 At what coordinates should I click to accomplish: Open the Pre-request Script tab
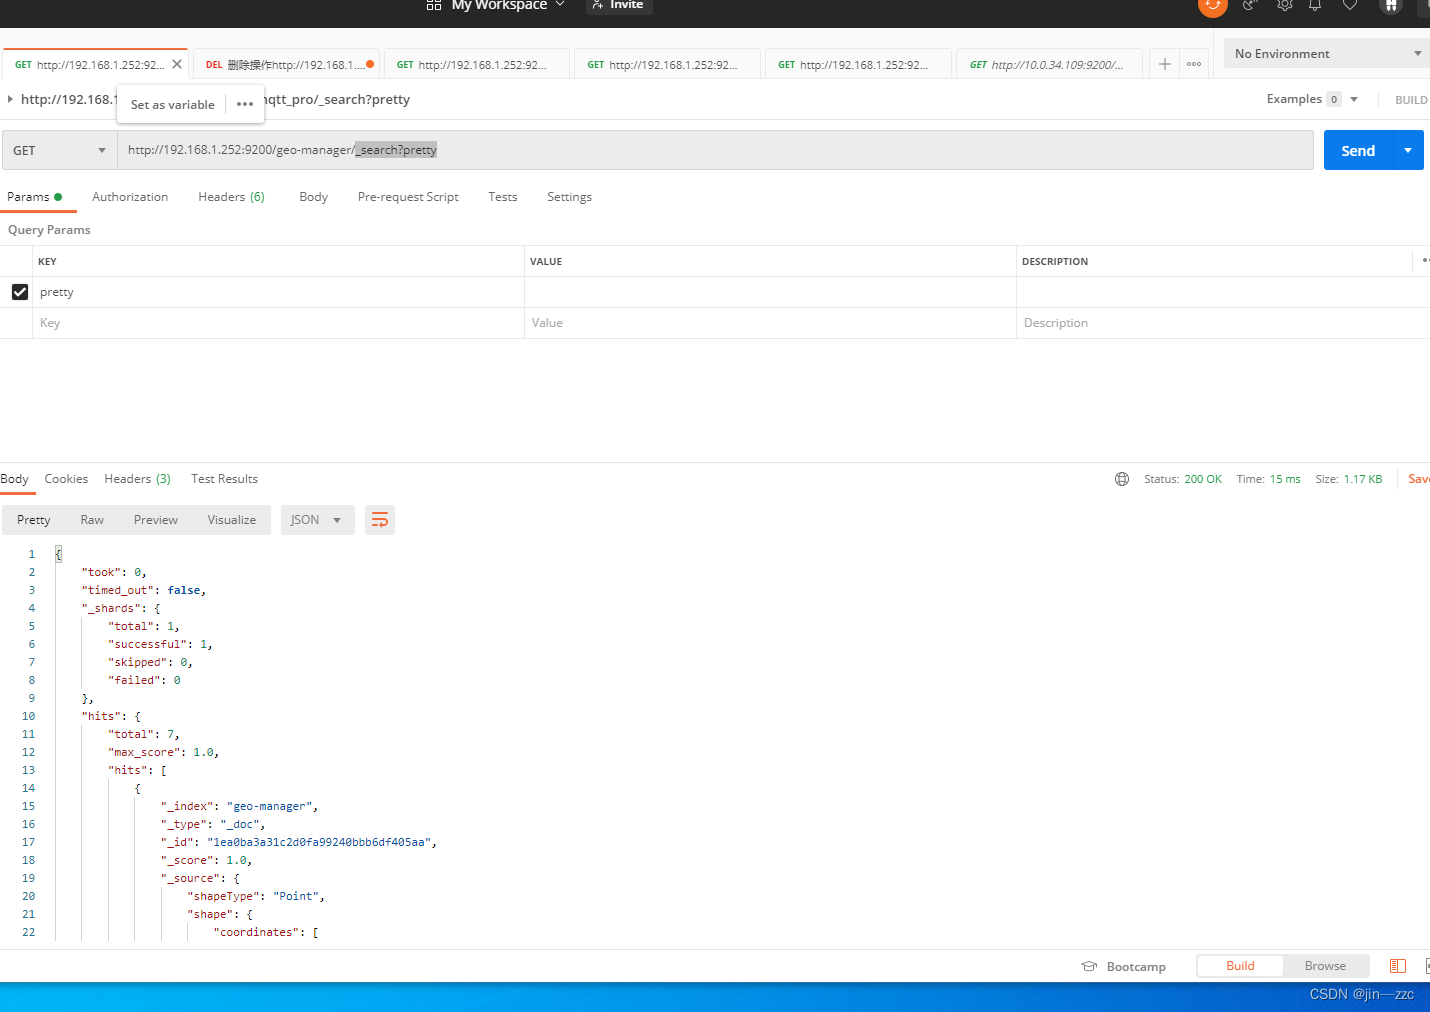click(x=408, y=197)
